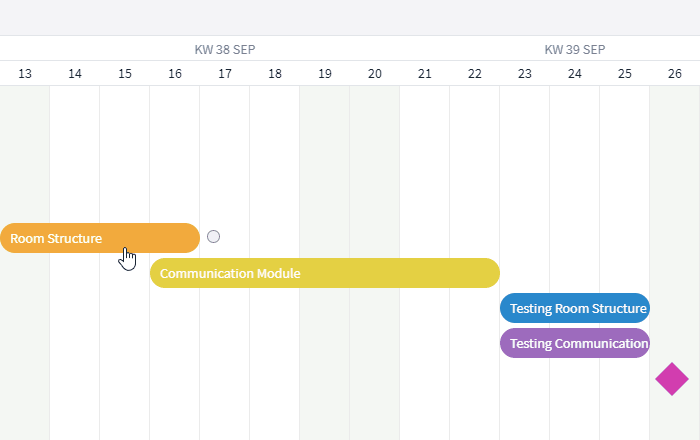Select the Communication Module task bar
700x440 pixels.
(325, 273)
